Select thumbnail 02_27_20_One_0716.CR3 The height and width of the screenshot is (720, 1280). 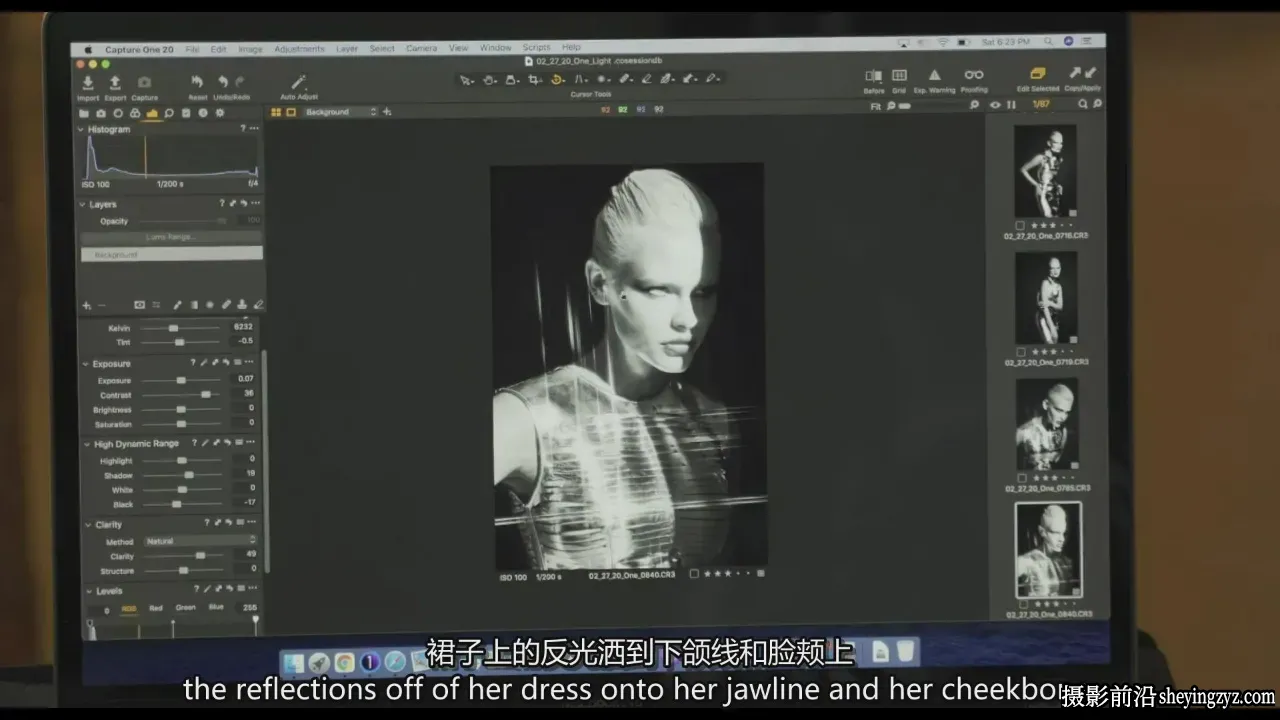coord(1046,172)
